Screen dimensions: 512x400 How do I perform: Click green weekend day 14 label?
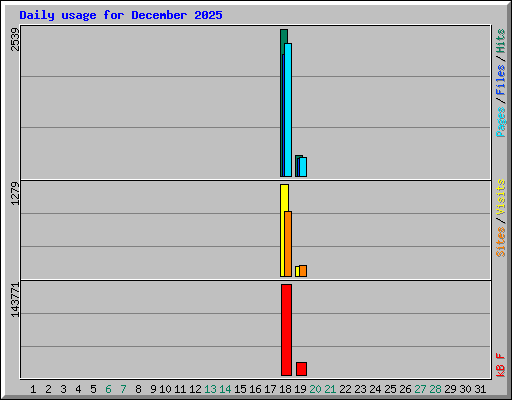coord(225,389)
